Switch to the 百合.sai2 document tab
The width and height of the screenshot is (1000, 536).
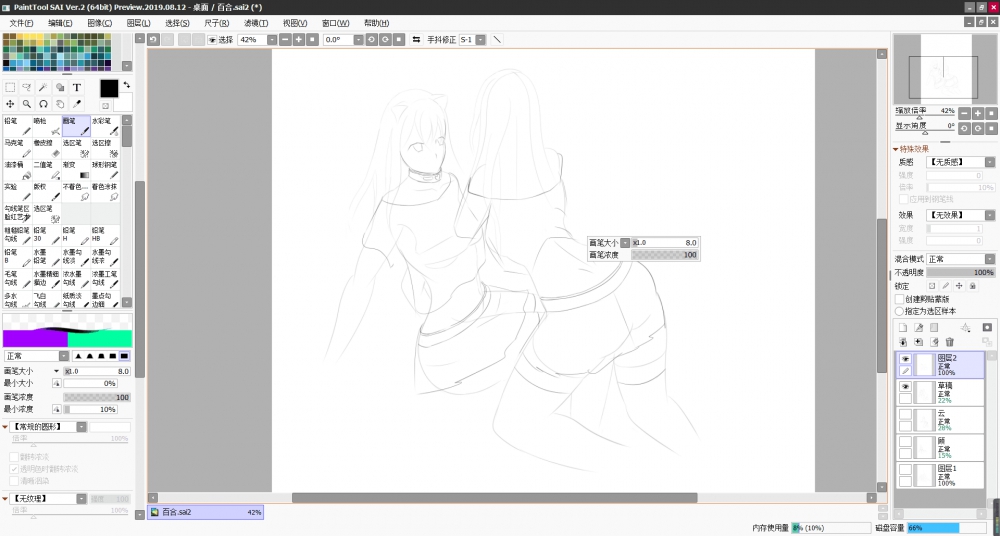point(205,512)
